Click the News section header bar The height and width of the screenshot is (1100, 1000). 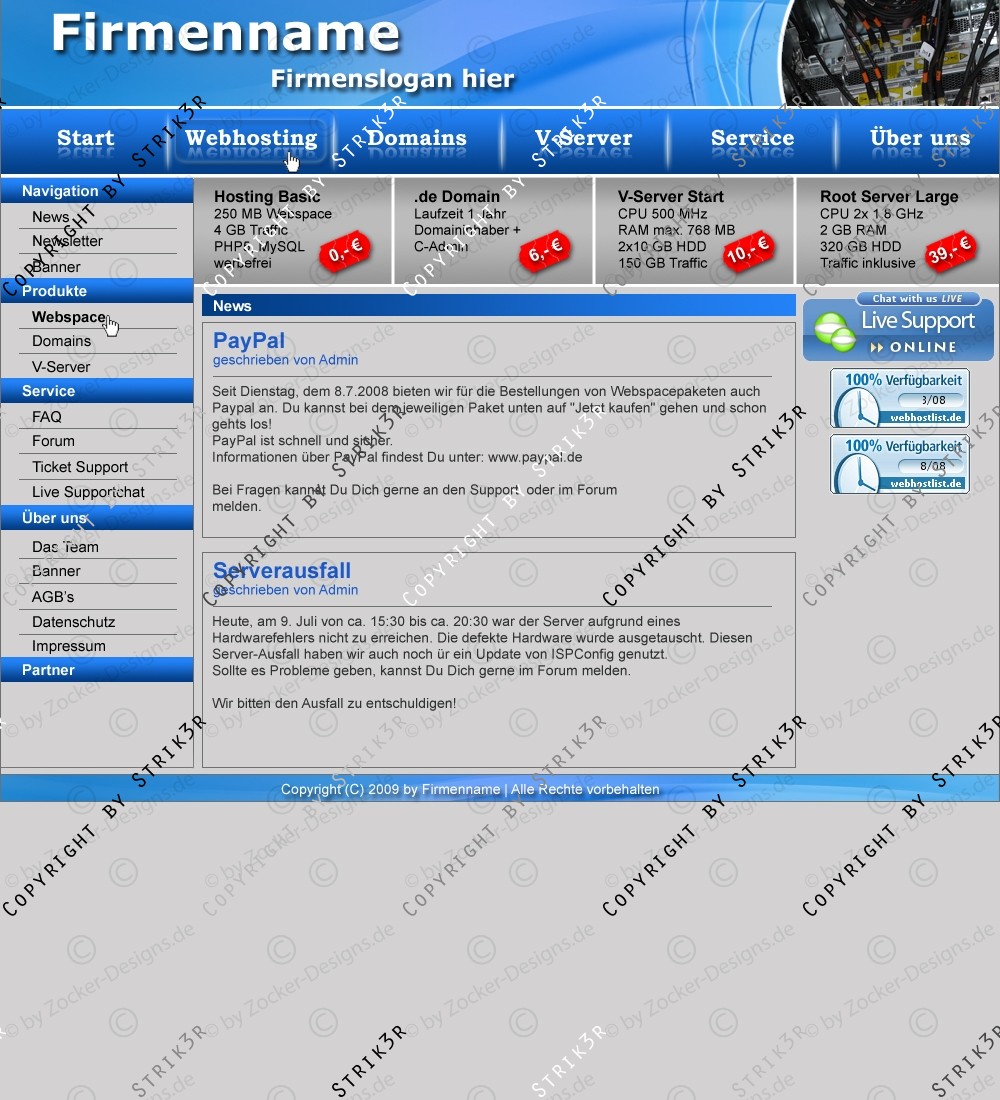pos(498,306)
